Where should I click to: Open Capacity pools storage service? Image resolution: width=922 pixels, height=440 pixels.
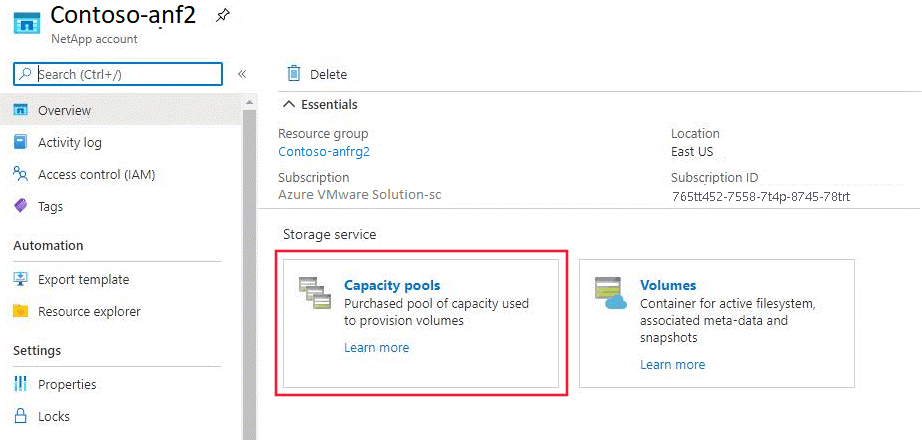coord(392,285)
